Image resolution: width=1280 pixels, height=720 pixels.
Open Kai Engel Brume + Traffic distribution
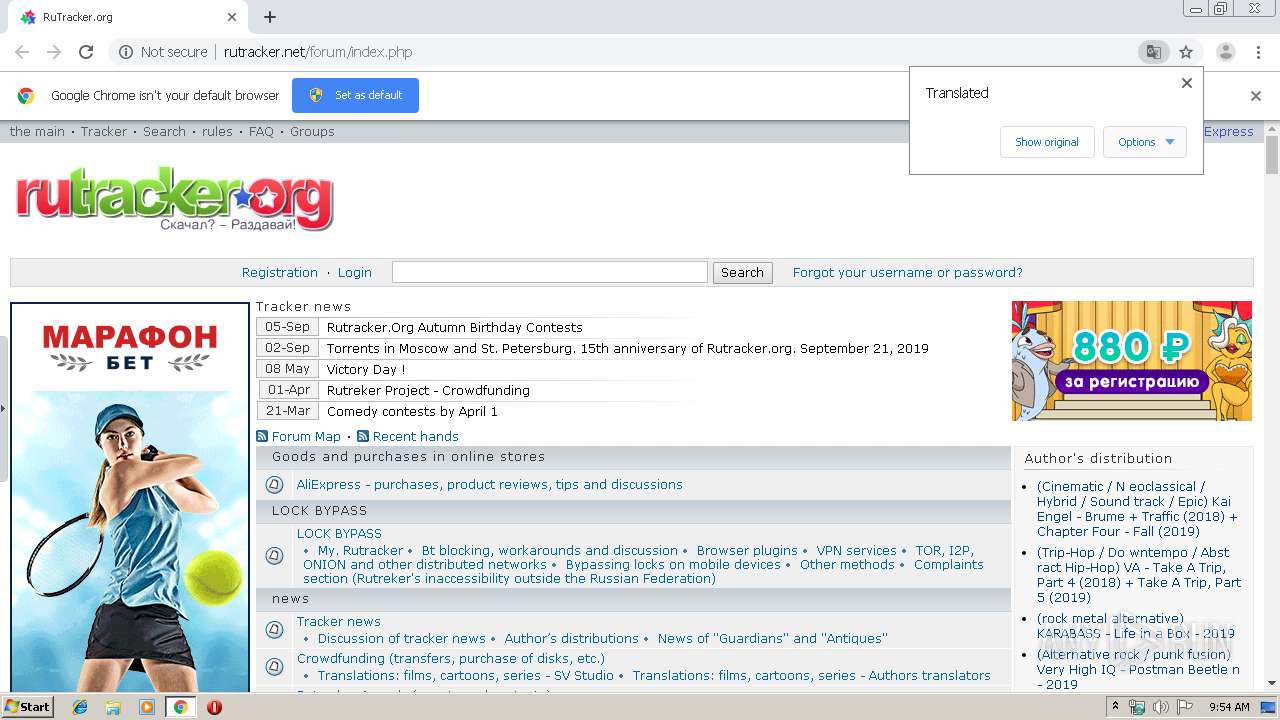[1137, 509]
